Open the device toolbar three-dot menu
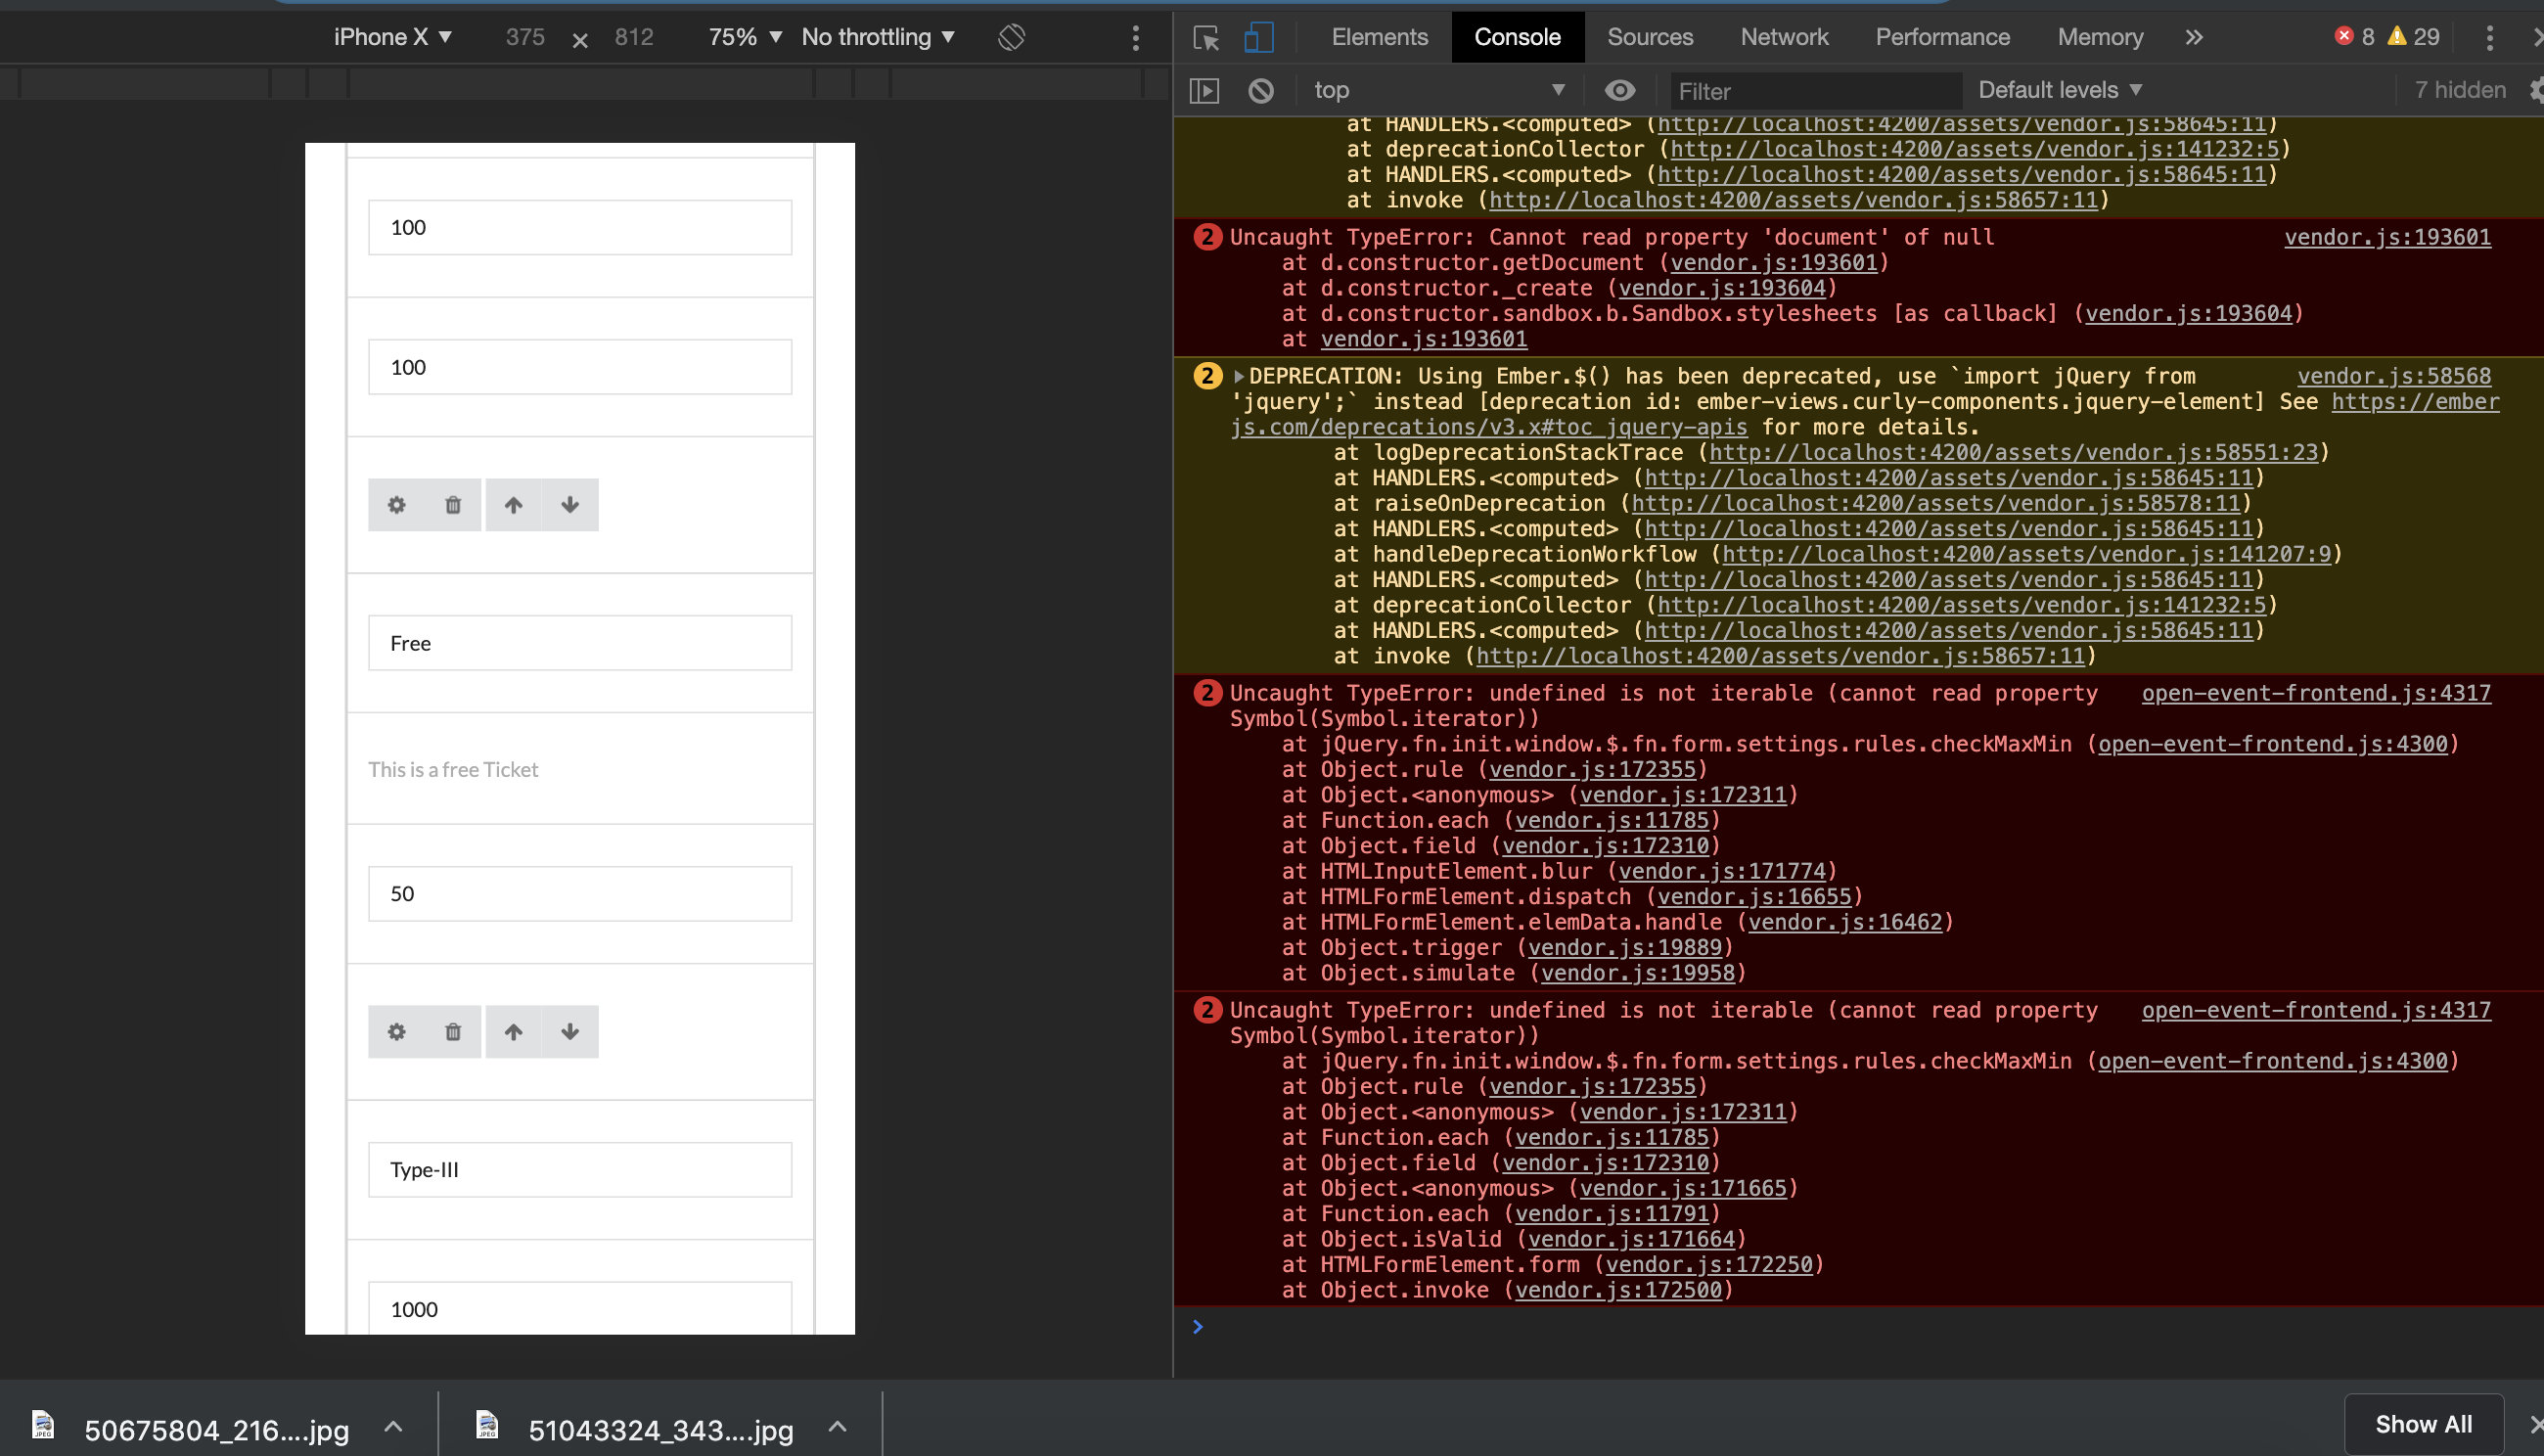 (1135, 37)
